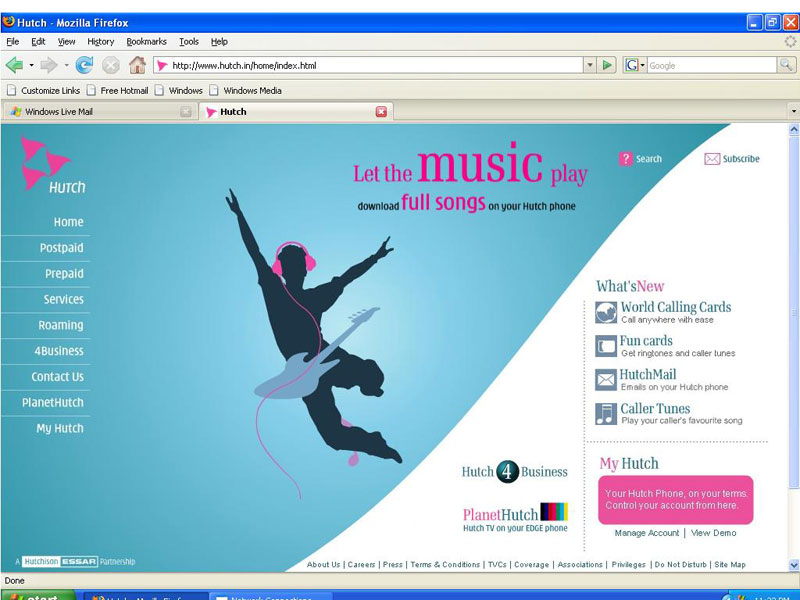
Task: Close the Windows Live Mail tab
Action: point(186,112)
